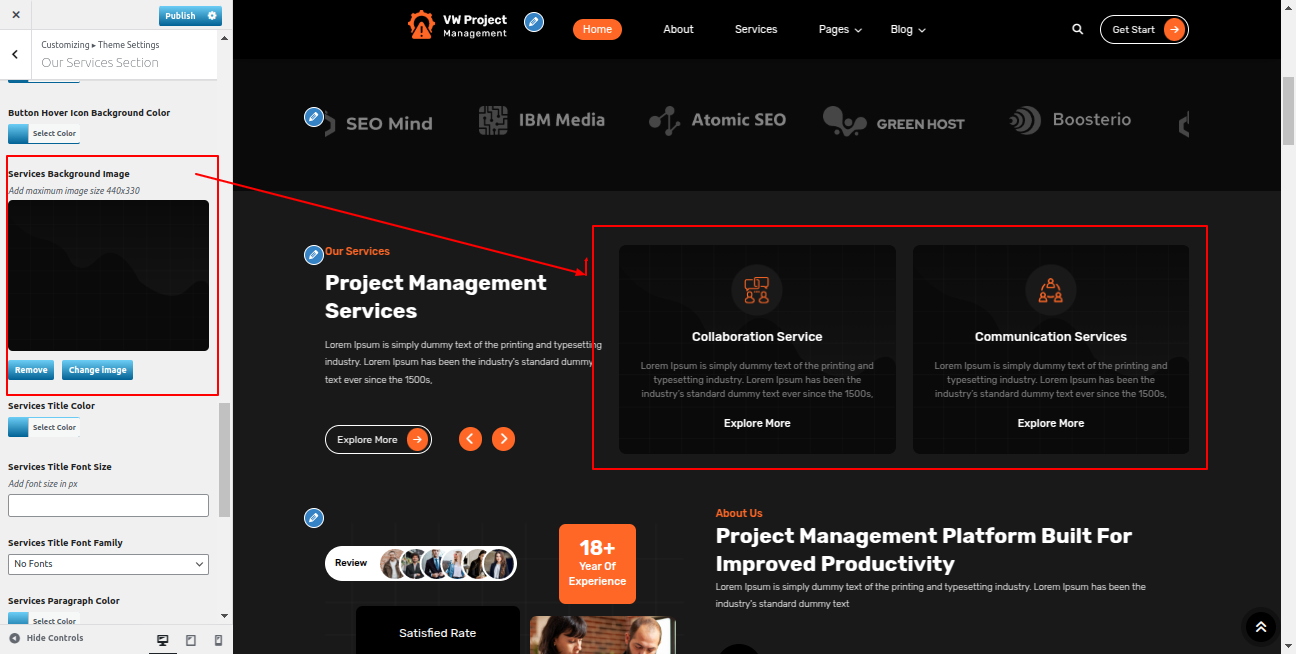Remove the services background image
The height and width of the screenshot is (654, 1296).
tap(31, 370)
